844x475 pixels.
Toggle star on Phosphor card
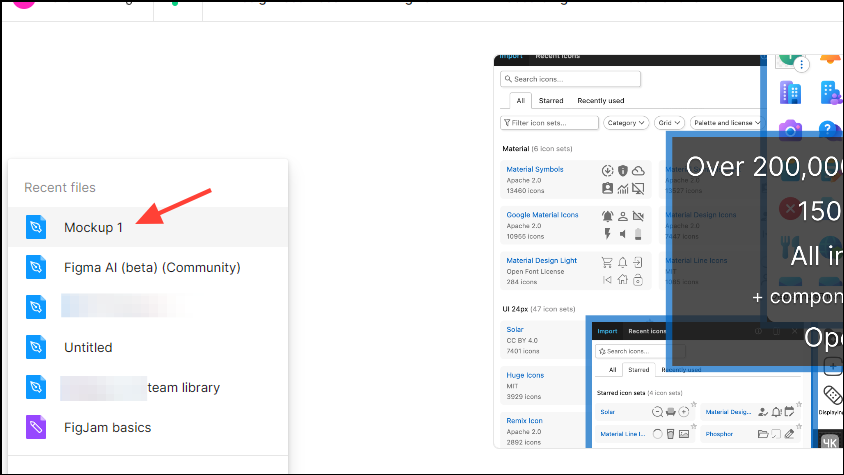tap(799, 427)
